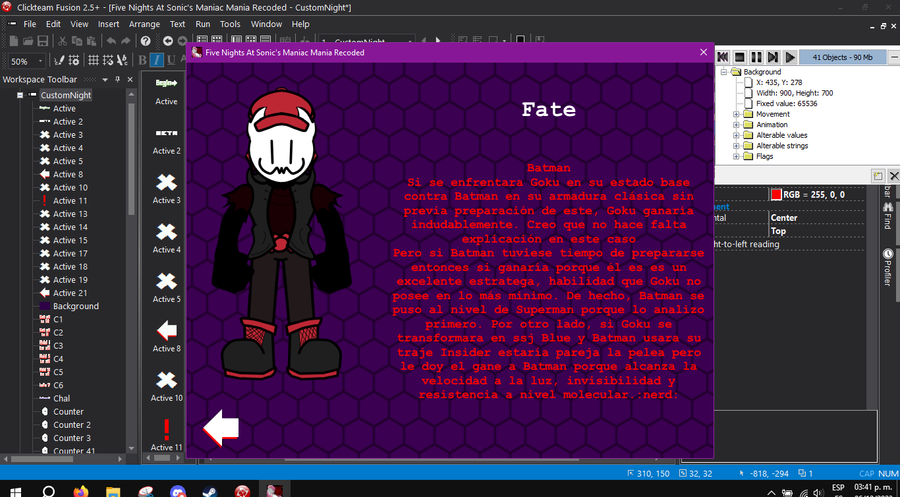Open Windows Start menu

15,491
